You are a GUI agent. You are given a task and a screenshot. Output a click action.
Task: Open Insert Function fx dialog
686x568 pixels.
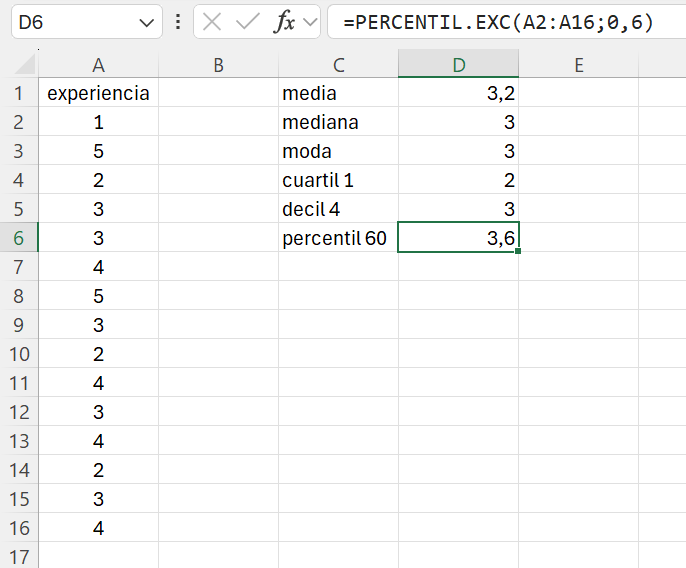coord(285,22)
